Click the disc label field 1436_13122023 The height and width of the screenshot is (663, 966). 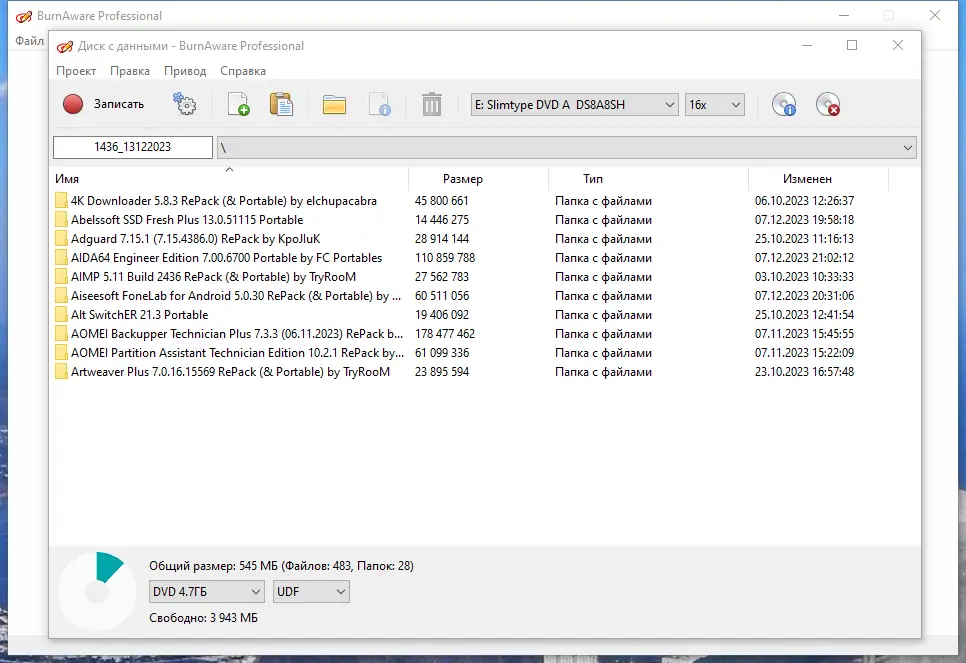[x=132, y=147]
